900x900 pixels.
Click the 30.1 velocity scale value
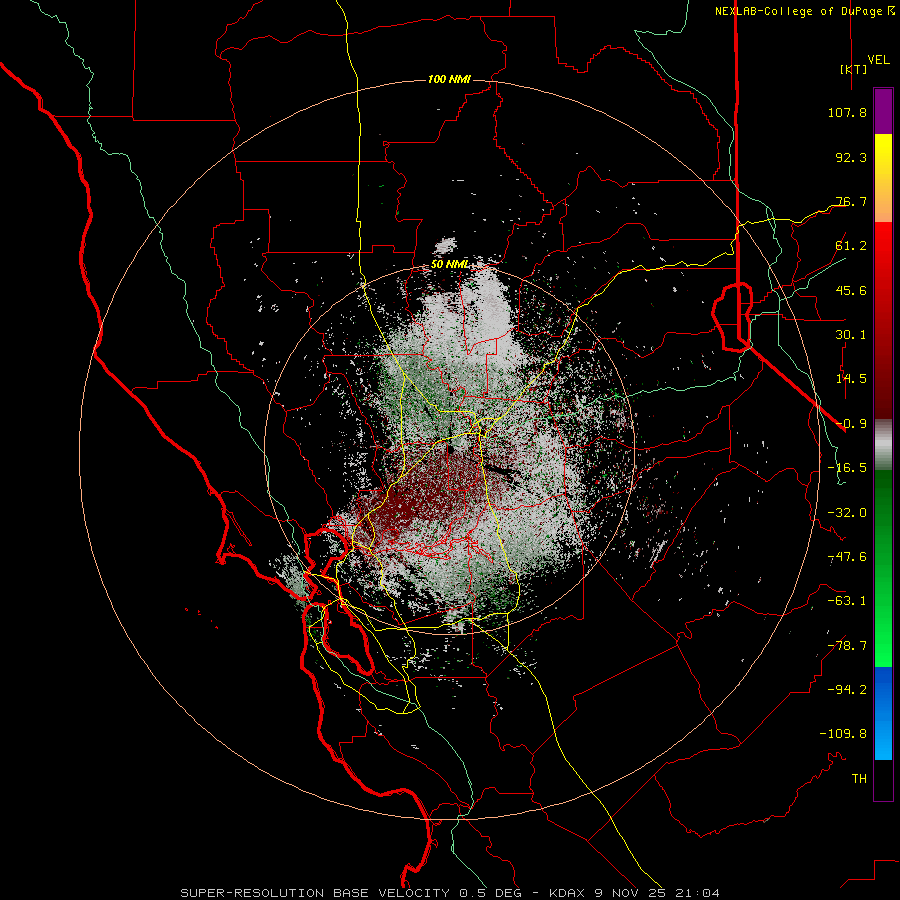tap(851, 335)
